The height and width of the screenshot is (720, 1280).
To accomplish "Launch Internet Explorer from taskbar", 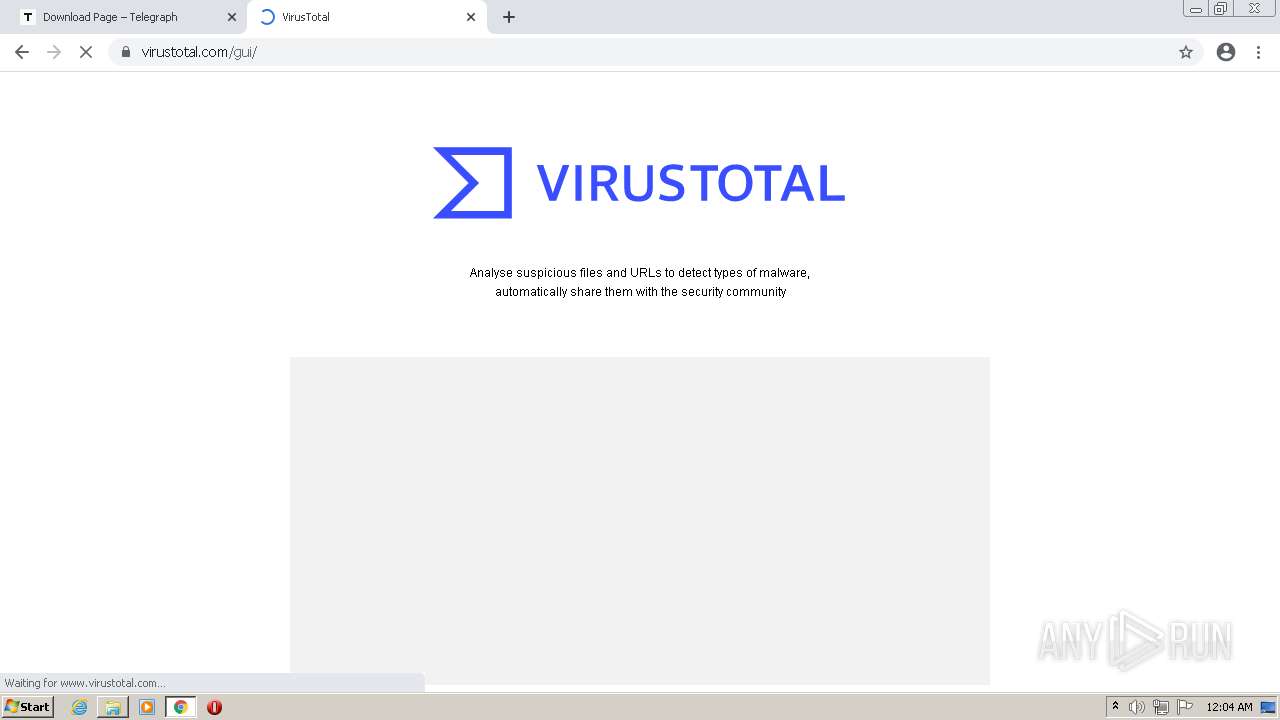I will point(80,707).
